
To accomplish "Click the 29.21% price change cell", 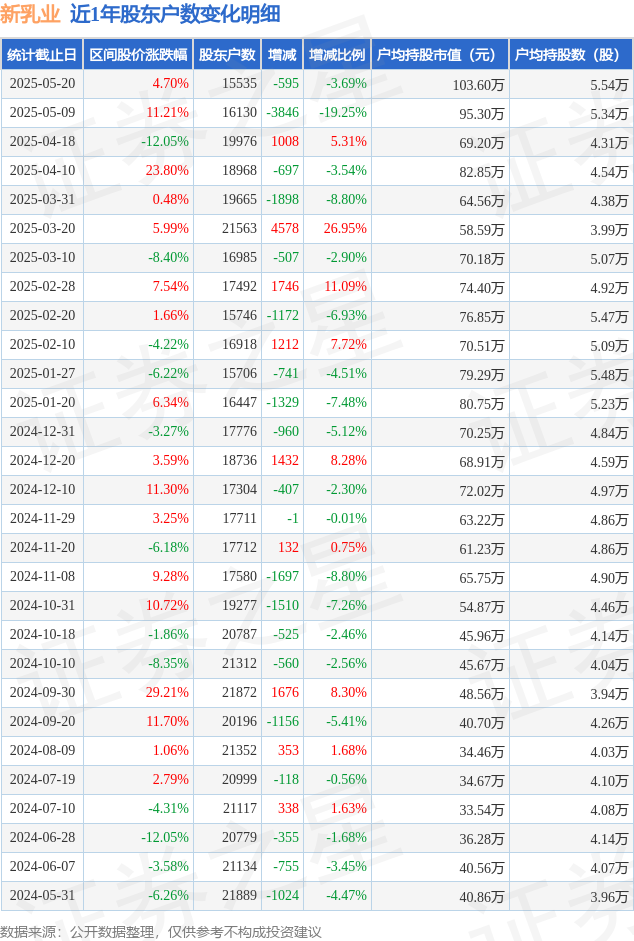I will tap(167, 693).
